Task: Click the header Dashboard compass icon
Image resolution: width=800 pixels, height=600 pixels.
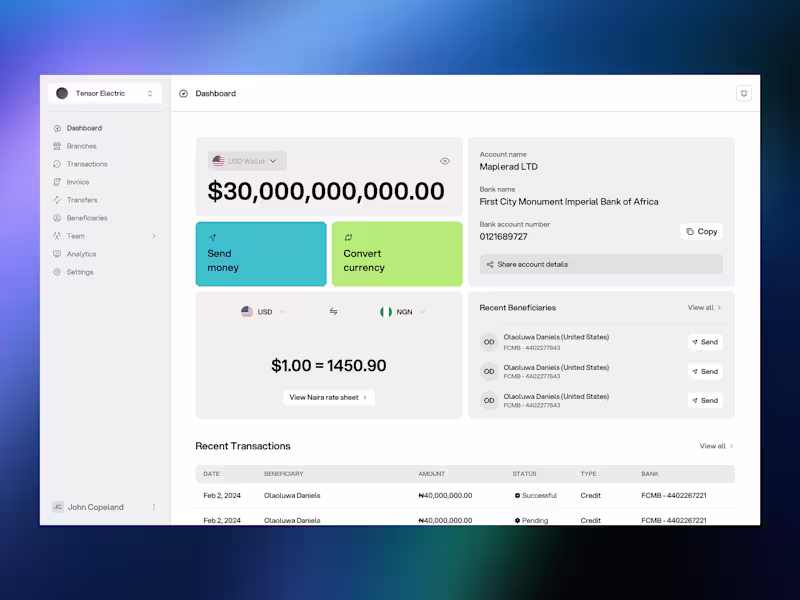Action: 184,93
